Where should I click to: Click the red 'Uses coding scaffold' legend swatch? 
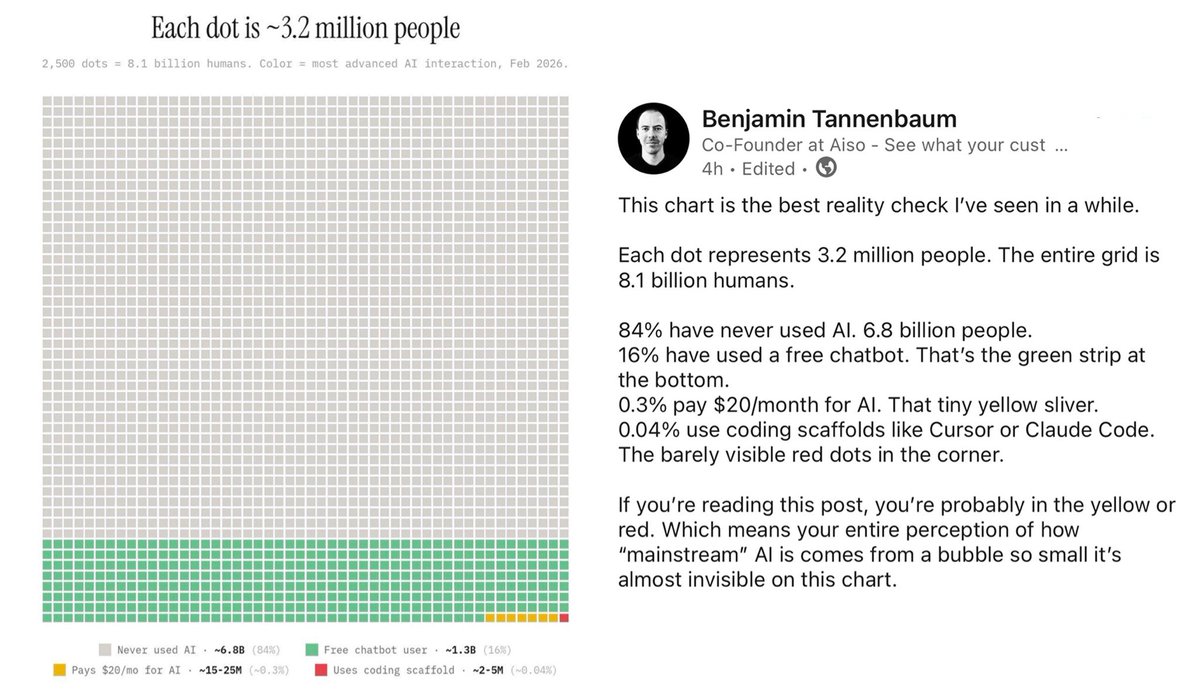(320, 670)
